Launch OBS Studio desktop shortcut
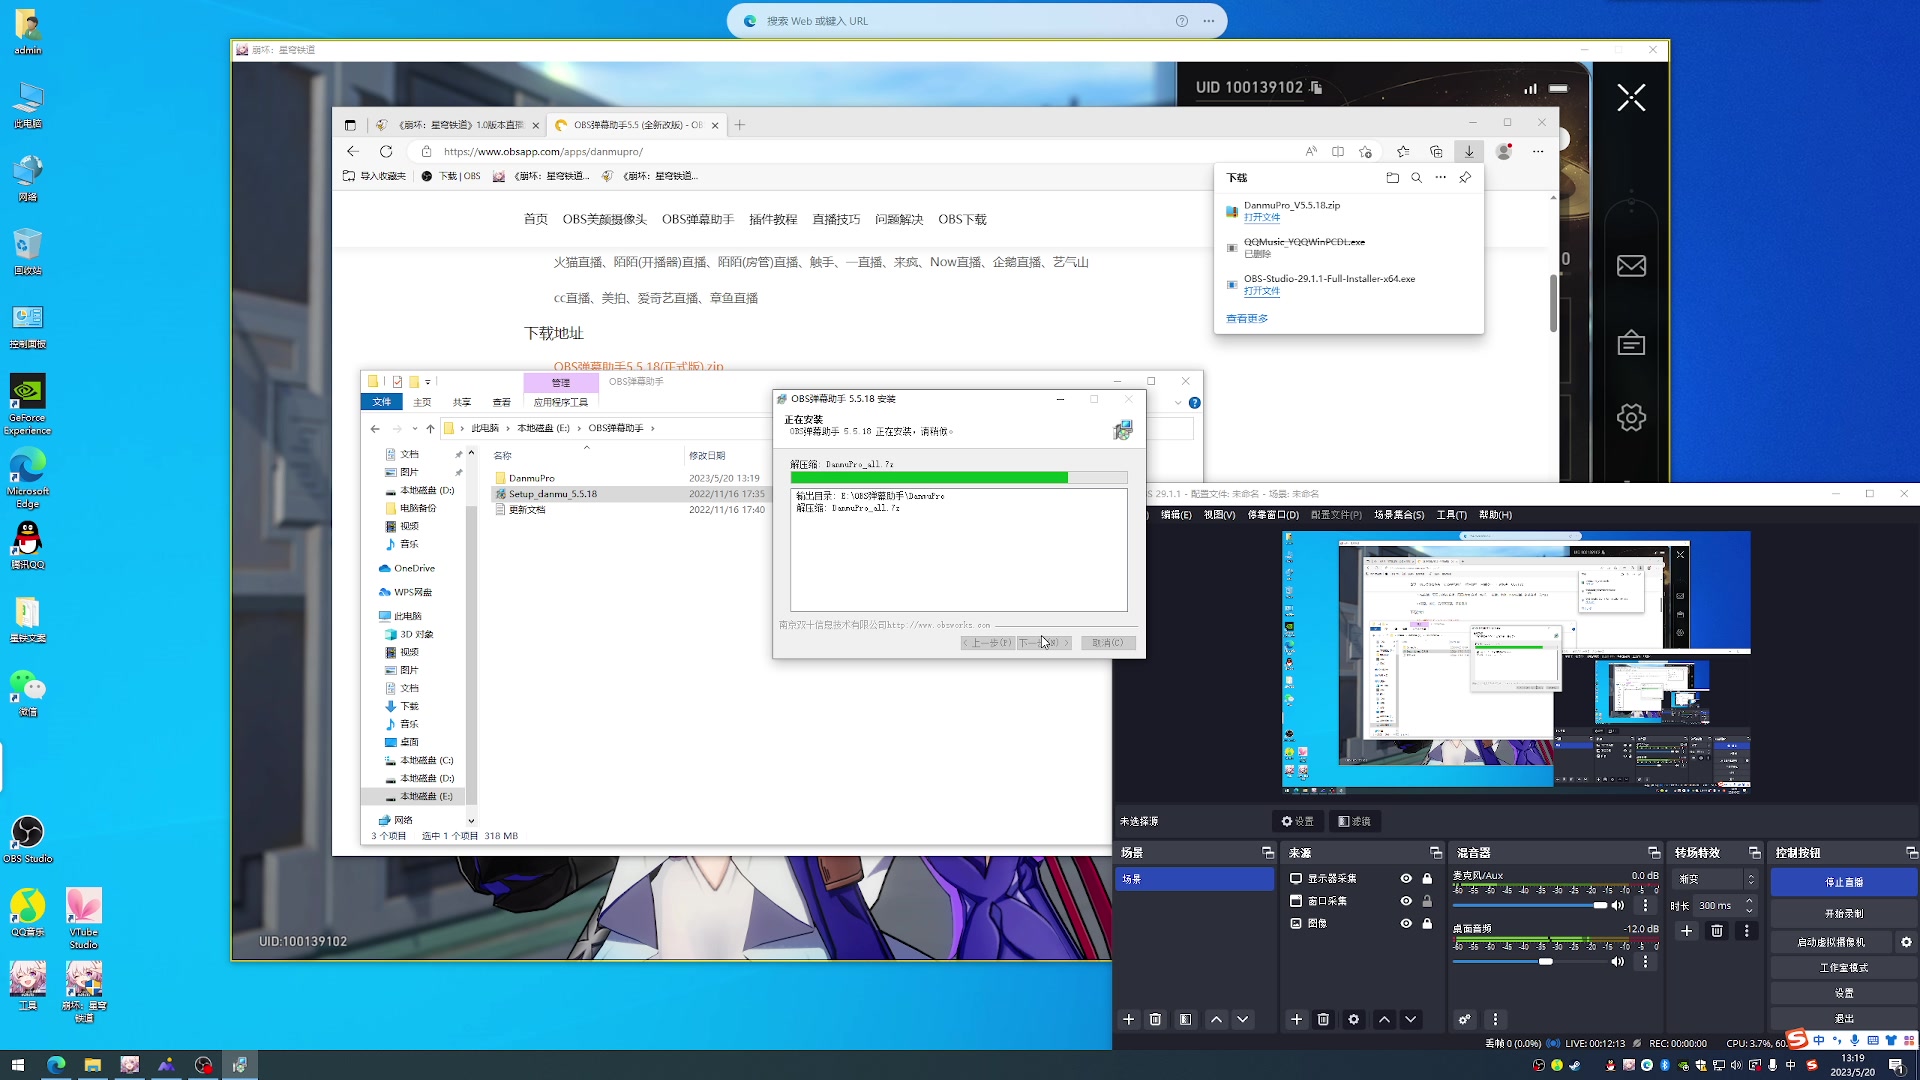This screenshot has height=1080, width=1920. (x=28, y=839)
